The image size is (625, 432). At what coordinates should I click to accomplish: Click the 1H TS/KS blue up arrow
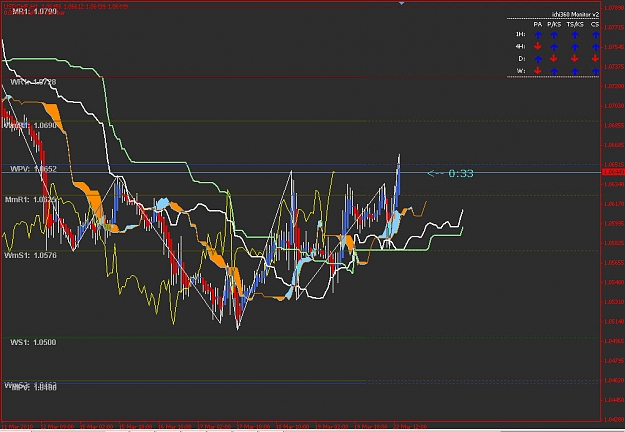point(575,35)
